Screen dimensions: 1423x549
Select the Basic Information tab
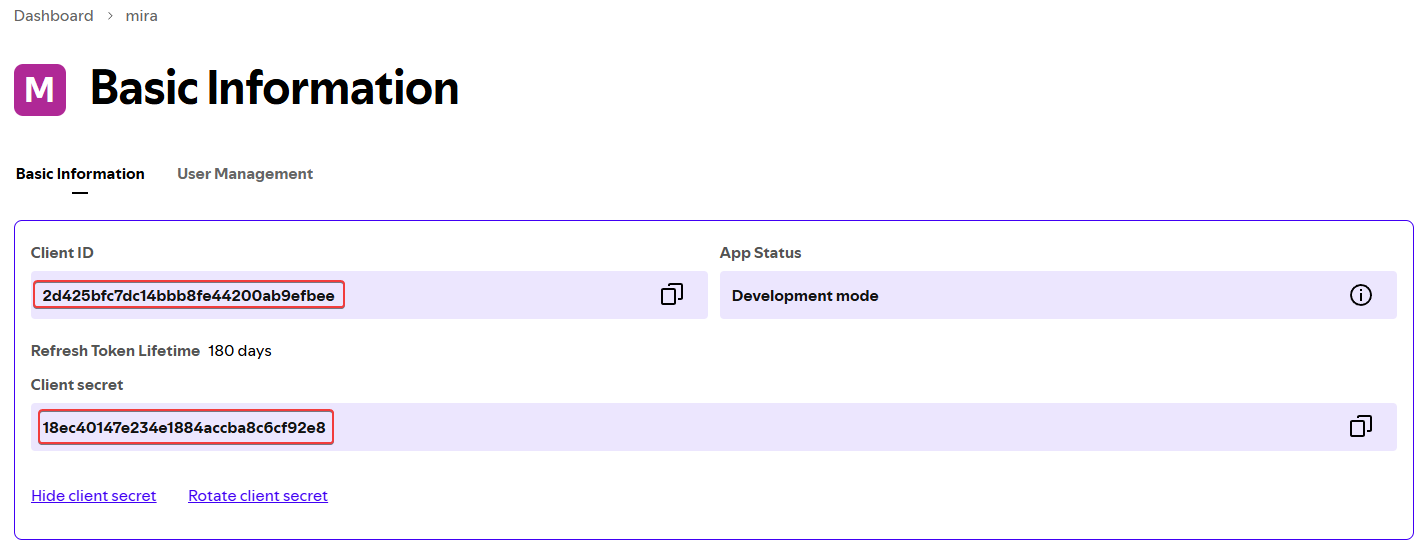(x=80, y=174)
